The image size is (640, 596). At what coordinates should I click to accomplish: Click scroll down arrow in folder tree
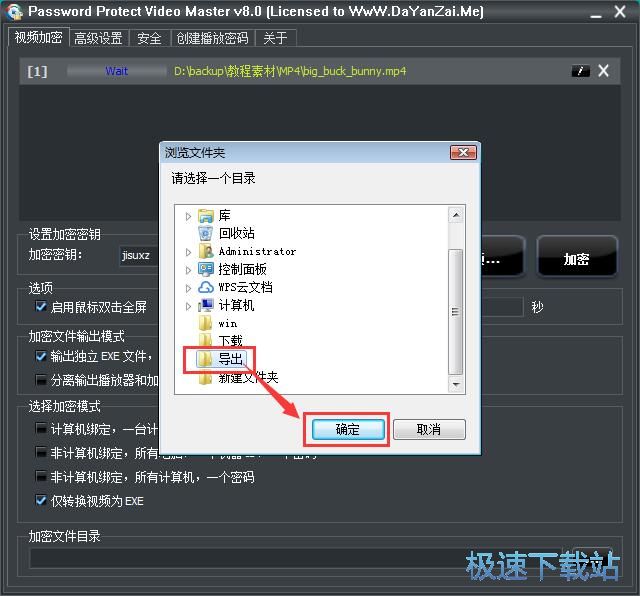(456, 384)
